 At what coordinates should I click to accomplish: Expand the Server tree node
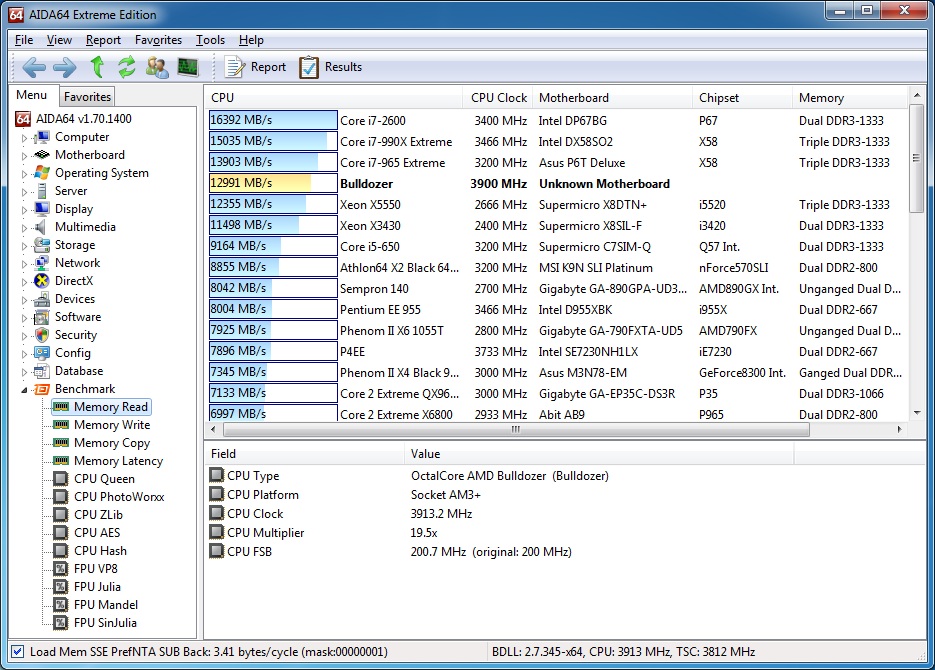(x=24, y=192)
